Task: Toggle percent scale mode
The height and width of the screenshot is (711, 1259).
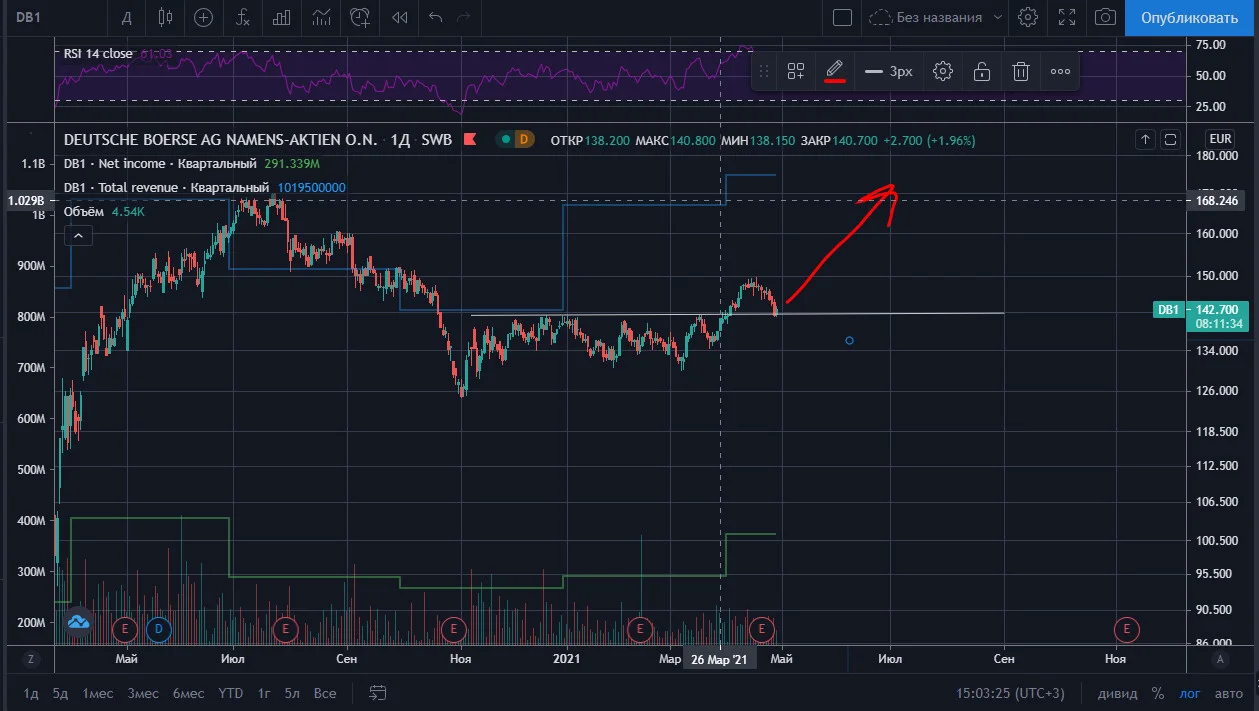Action: (1157, 693)
